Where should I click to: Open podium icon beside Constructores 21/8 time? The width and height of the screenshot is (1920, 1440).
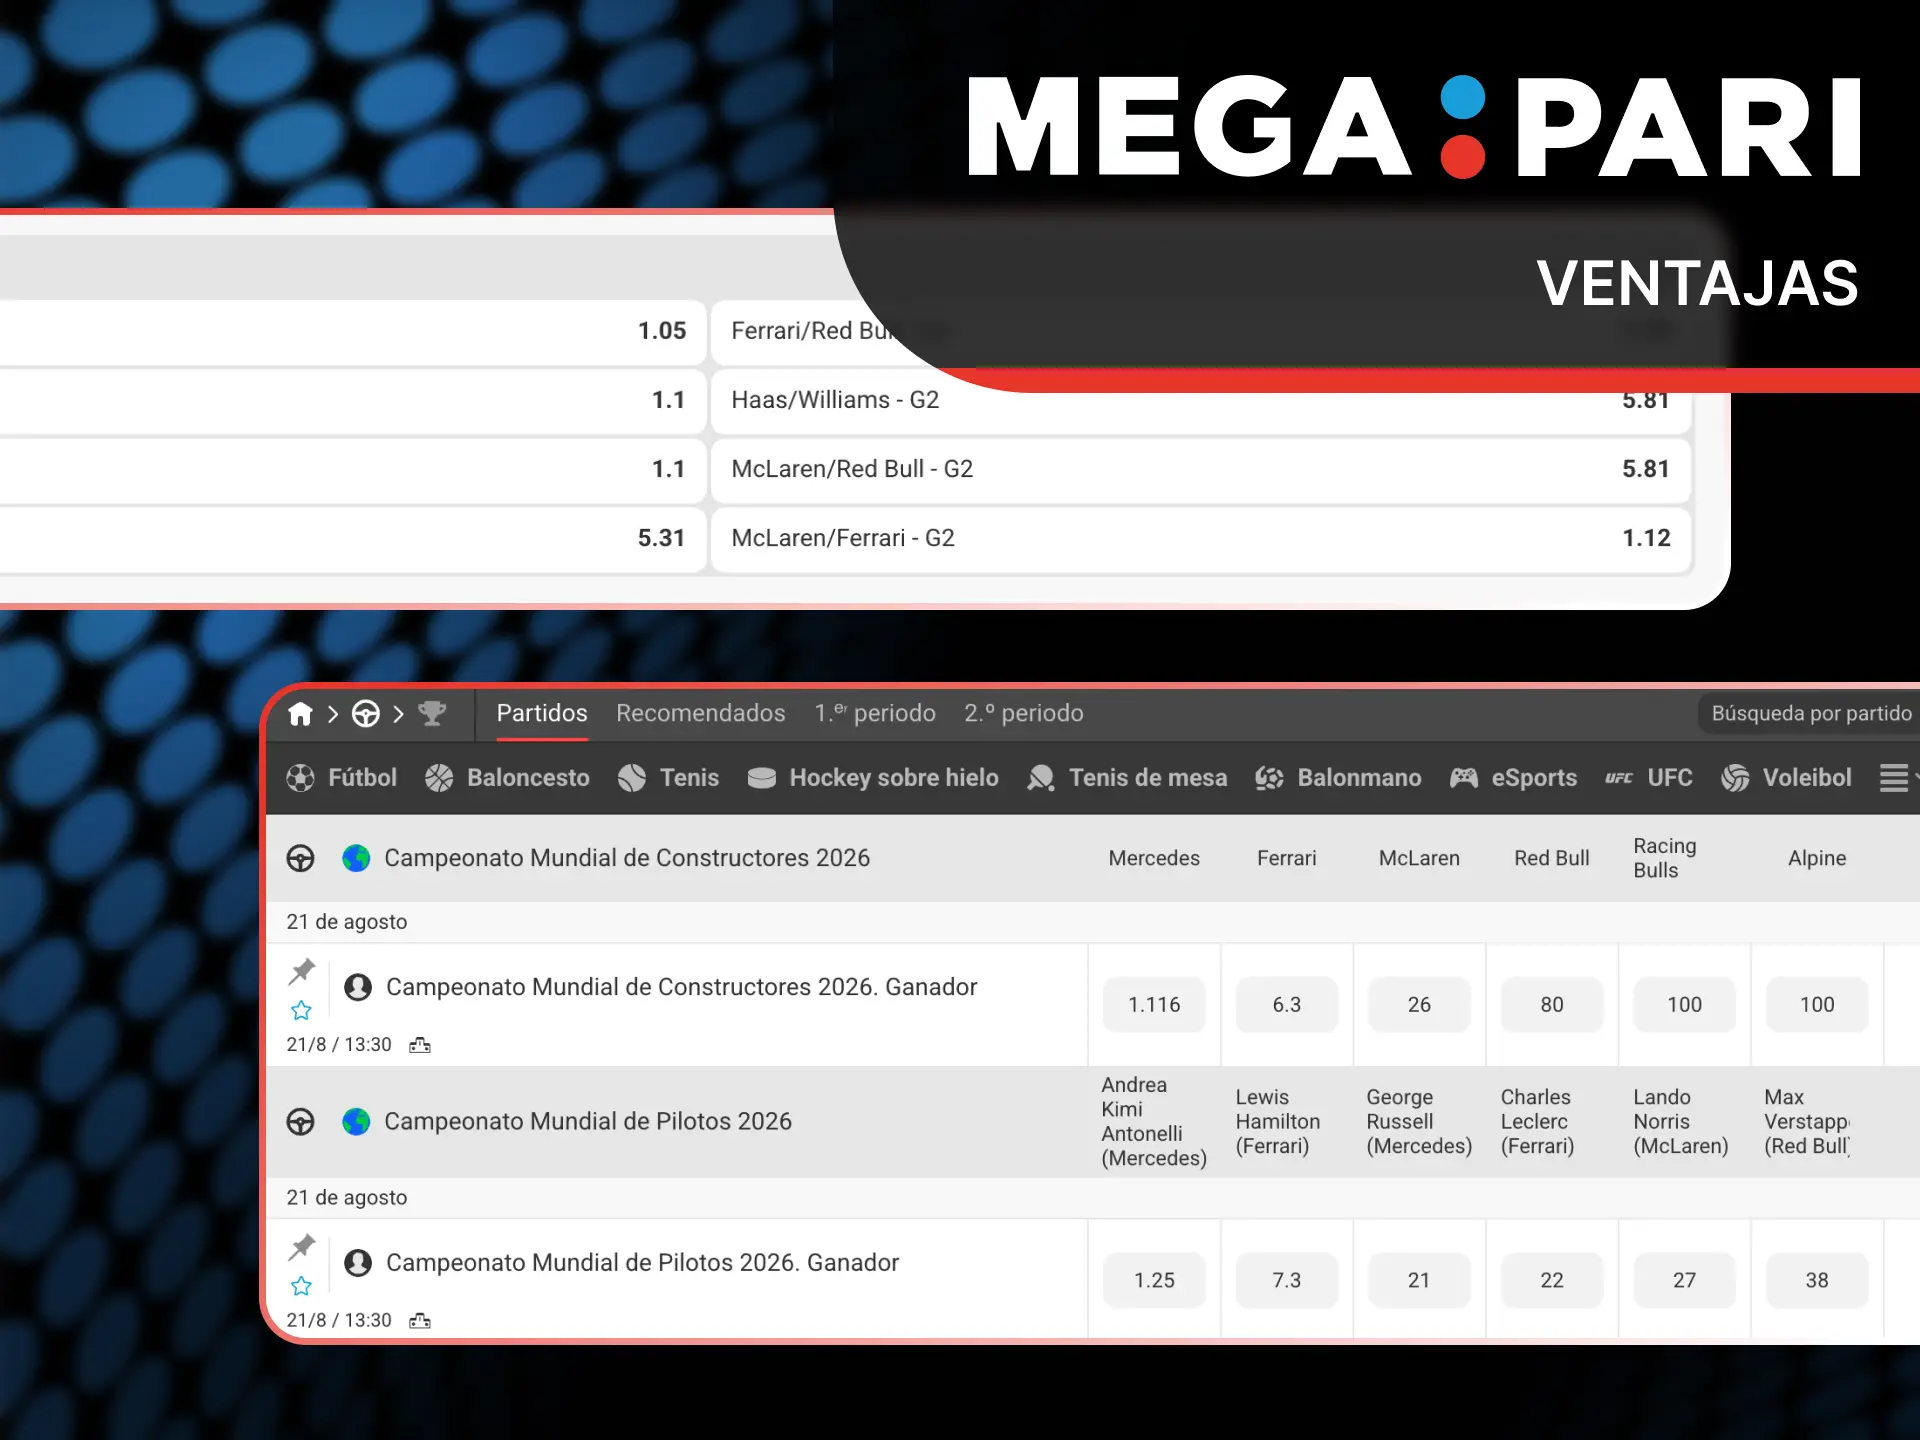coord(420,1045)
